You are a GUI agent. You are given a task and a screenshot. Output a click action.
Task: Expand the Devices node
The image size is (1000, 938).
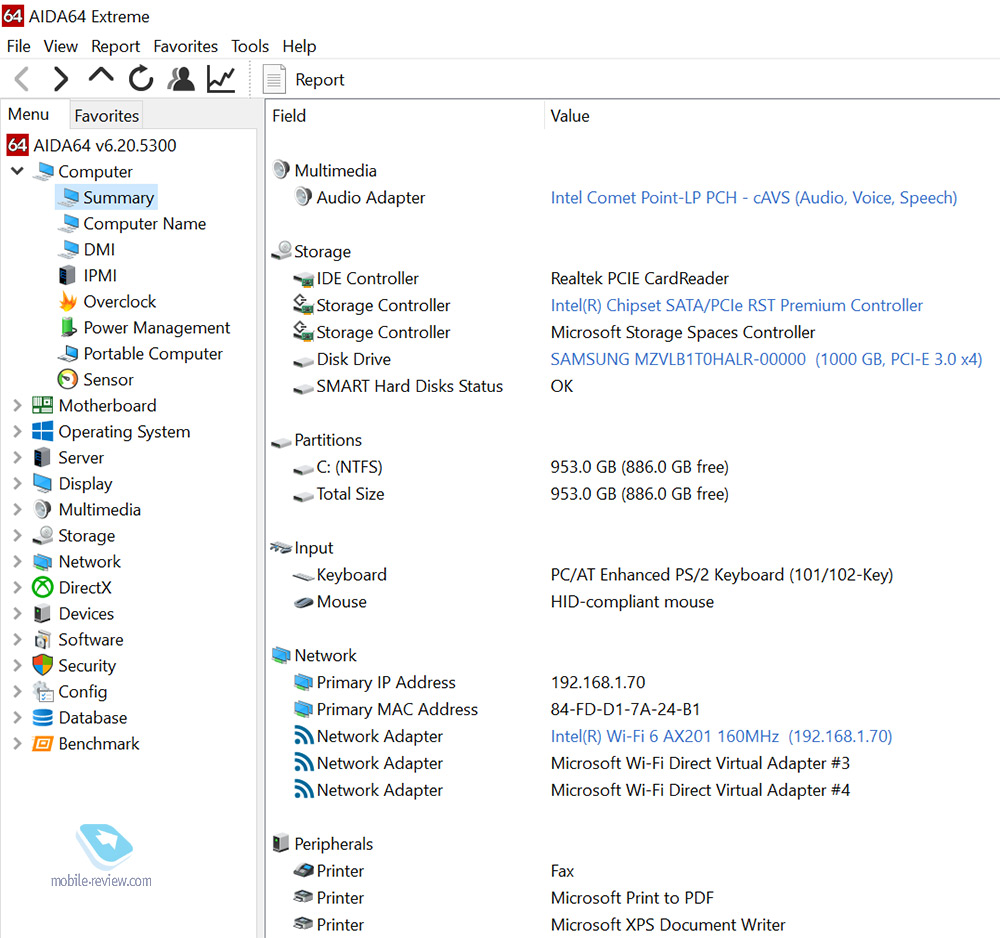pos(17,613)
